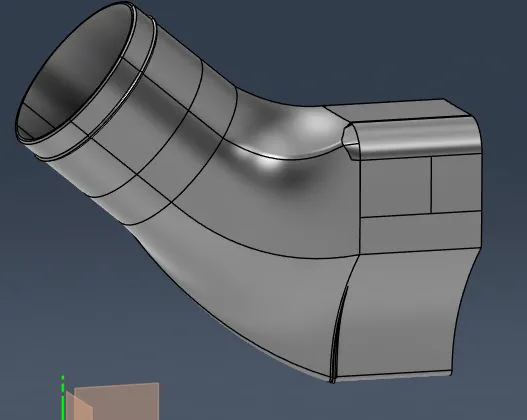Select the rounded top fillet on rectangular outlet
527x420 pixels.
(417, 138)
